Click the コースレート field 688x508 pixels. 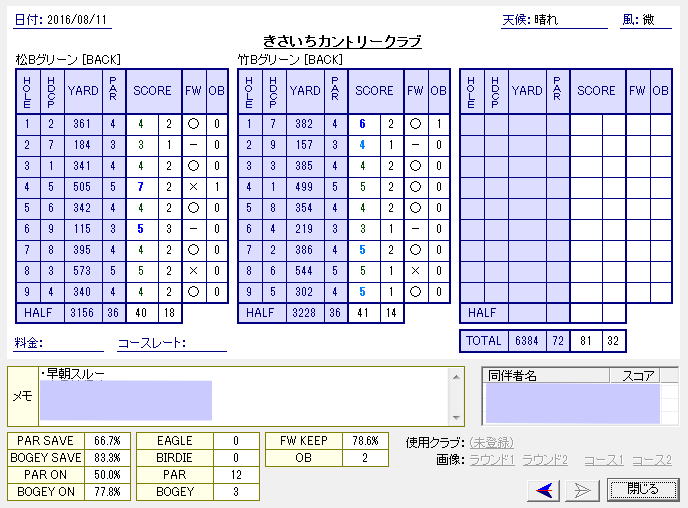(172, 343)
